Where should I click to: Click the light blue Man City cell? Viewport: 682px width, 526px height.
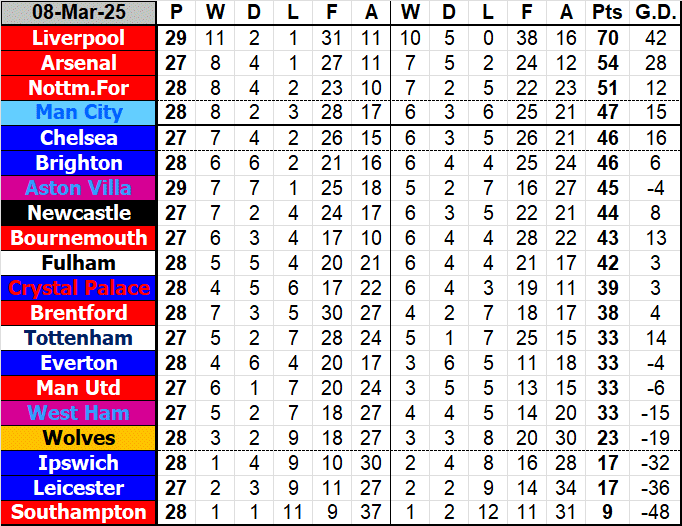coord(79,113)
